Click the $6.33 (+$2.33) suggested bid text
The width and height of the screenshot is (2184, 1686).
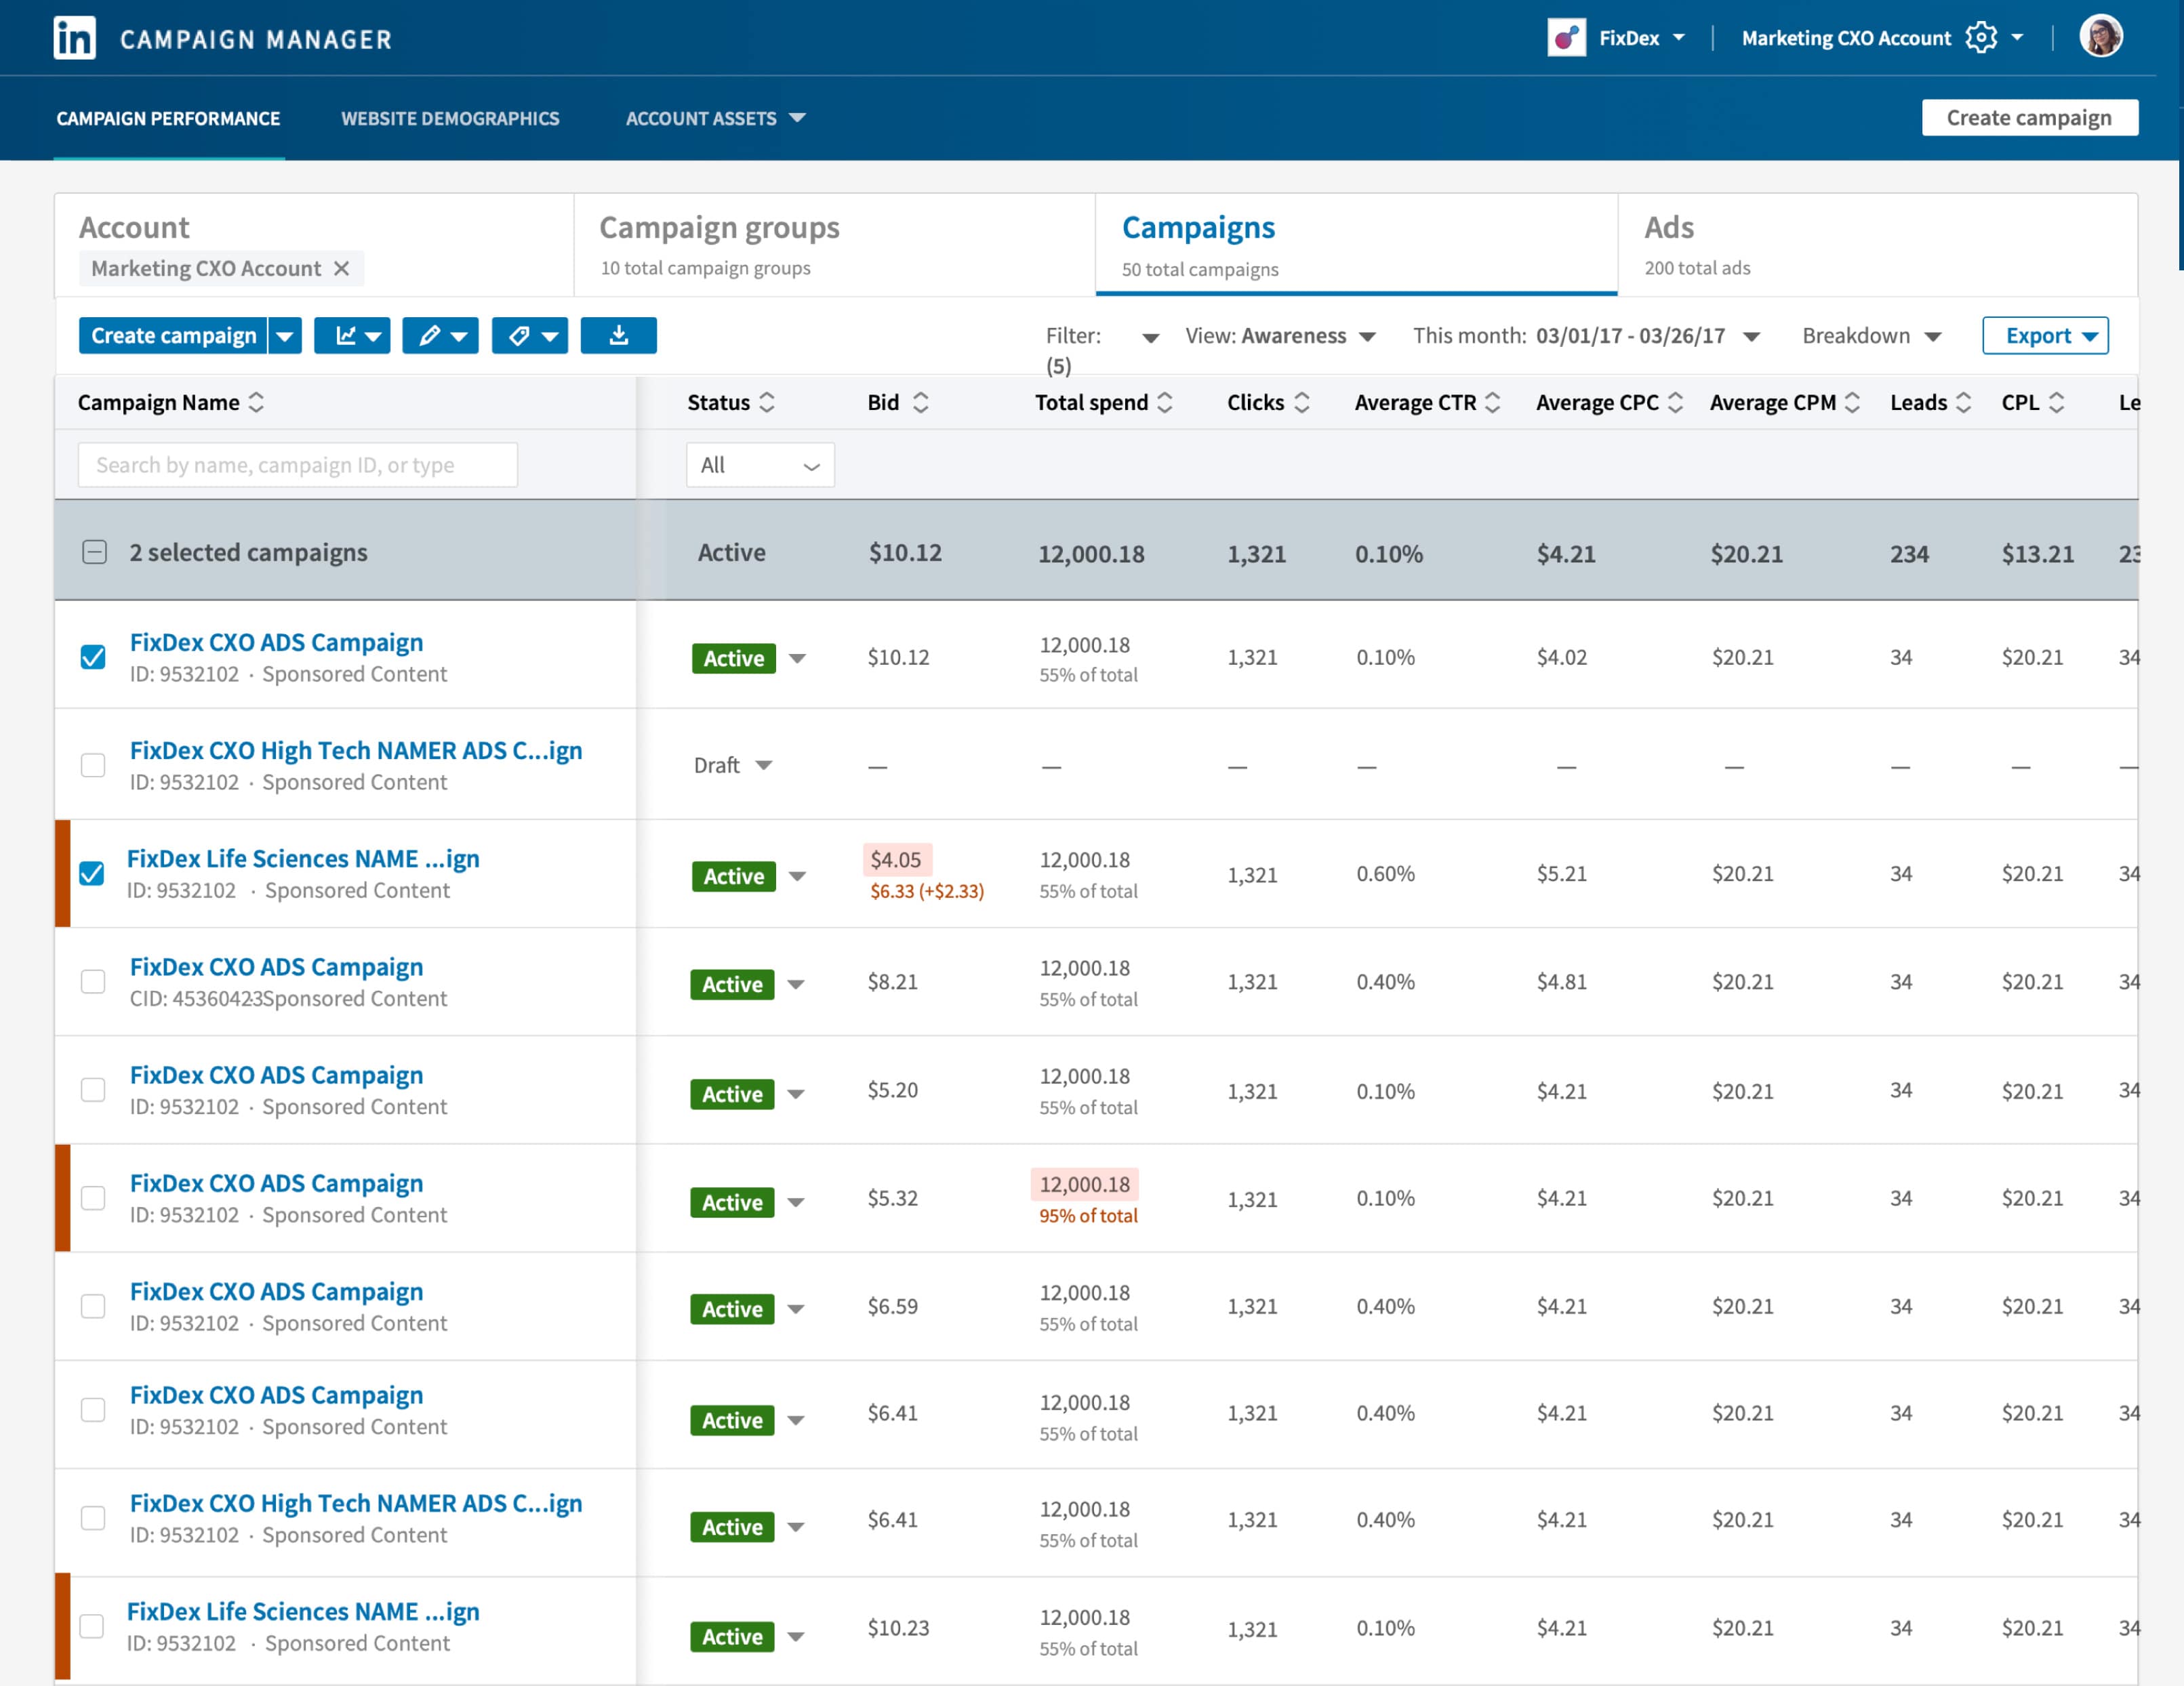point(926,891)
